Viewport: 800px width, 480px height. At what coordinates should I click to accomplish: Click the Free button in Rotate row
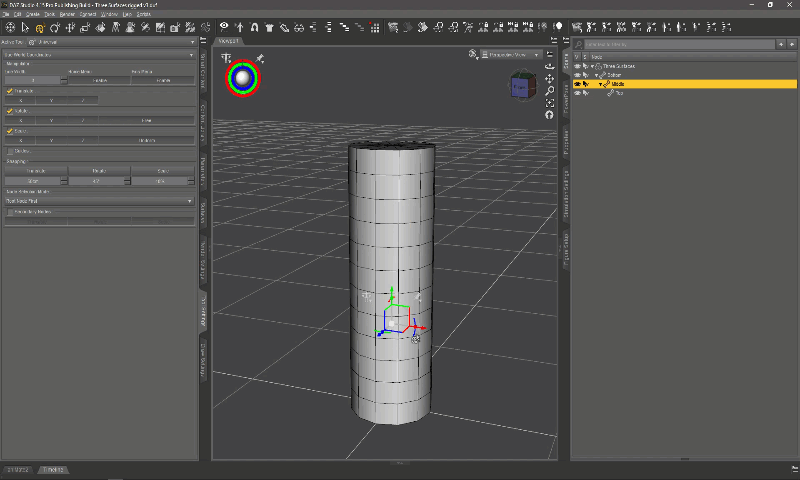click(x=146, y=120)
